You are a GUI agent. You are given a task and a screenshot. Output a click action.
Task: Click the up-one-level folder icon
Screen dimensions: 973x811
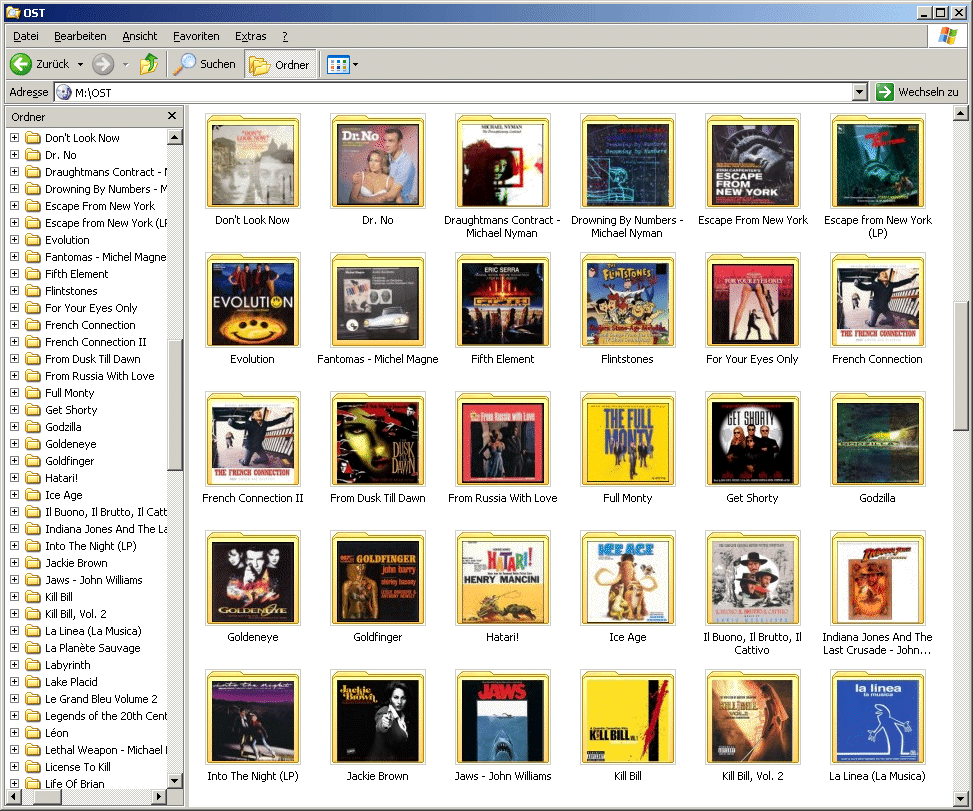pos(148,63)
